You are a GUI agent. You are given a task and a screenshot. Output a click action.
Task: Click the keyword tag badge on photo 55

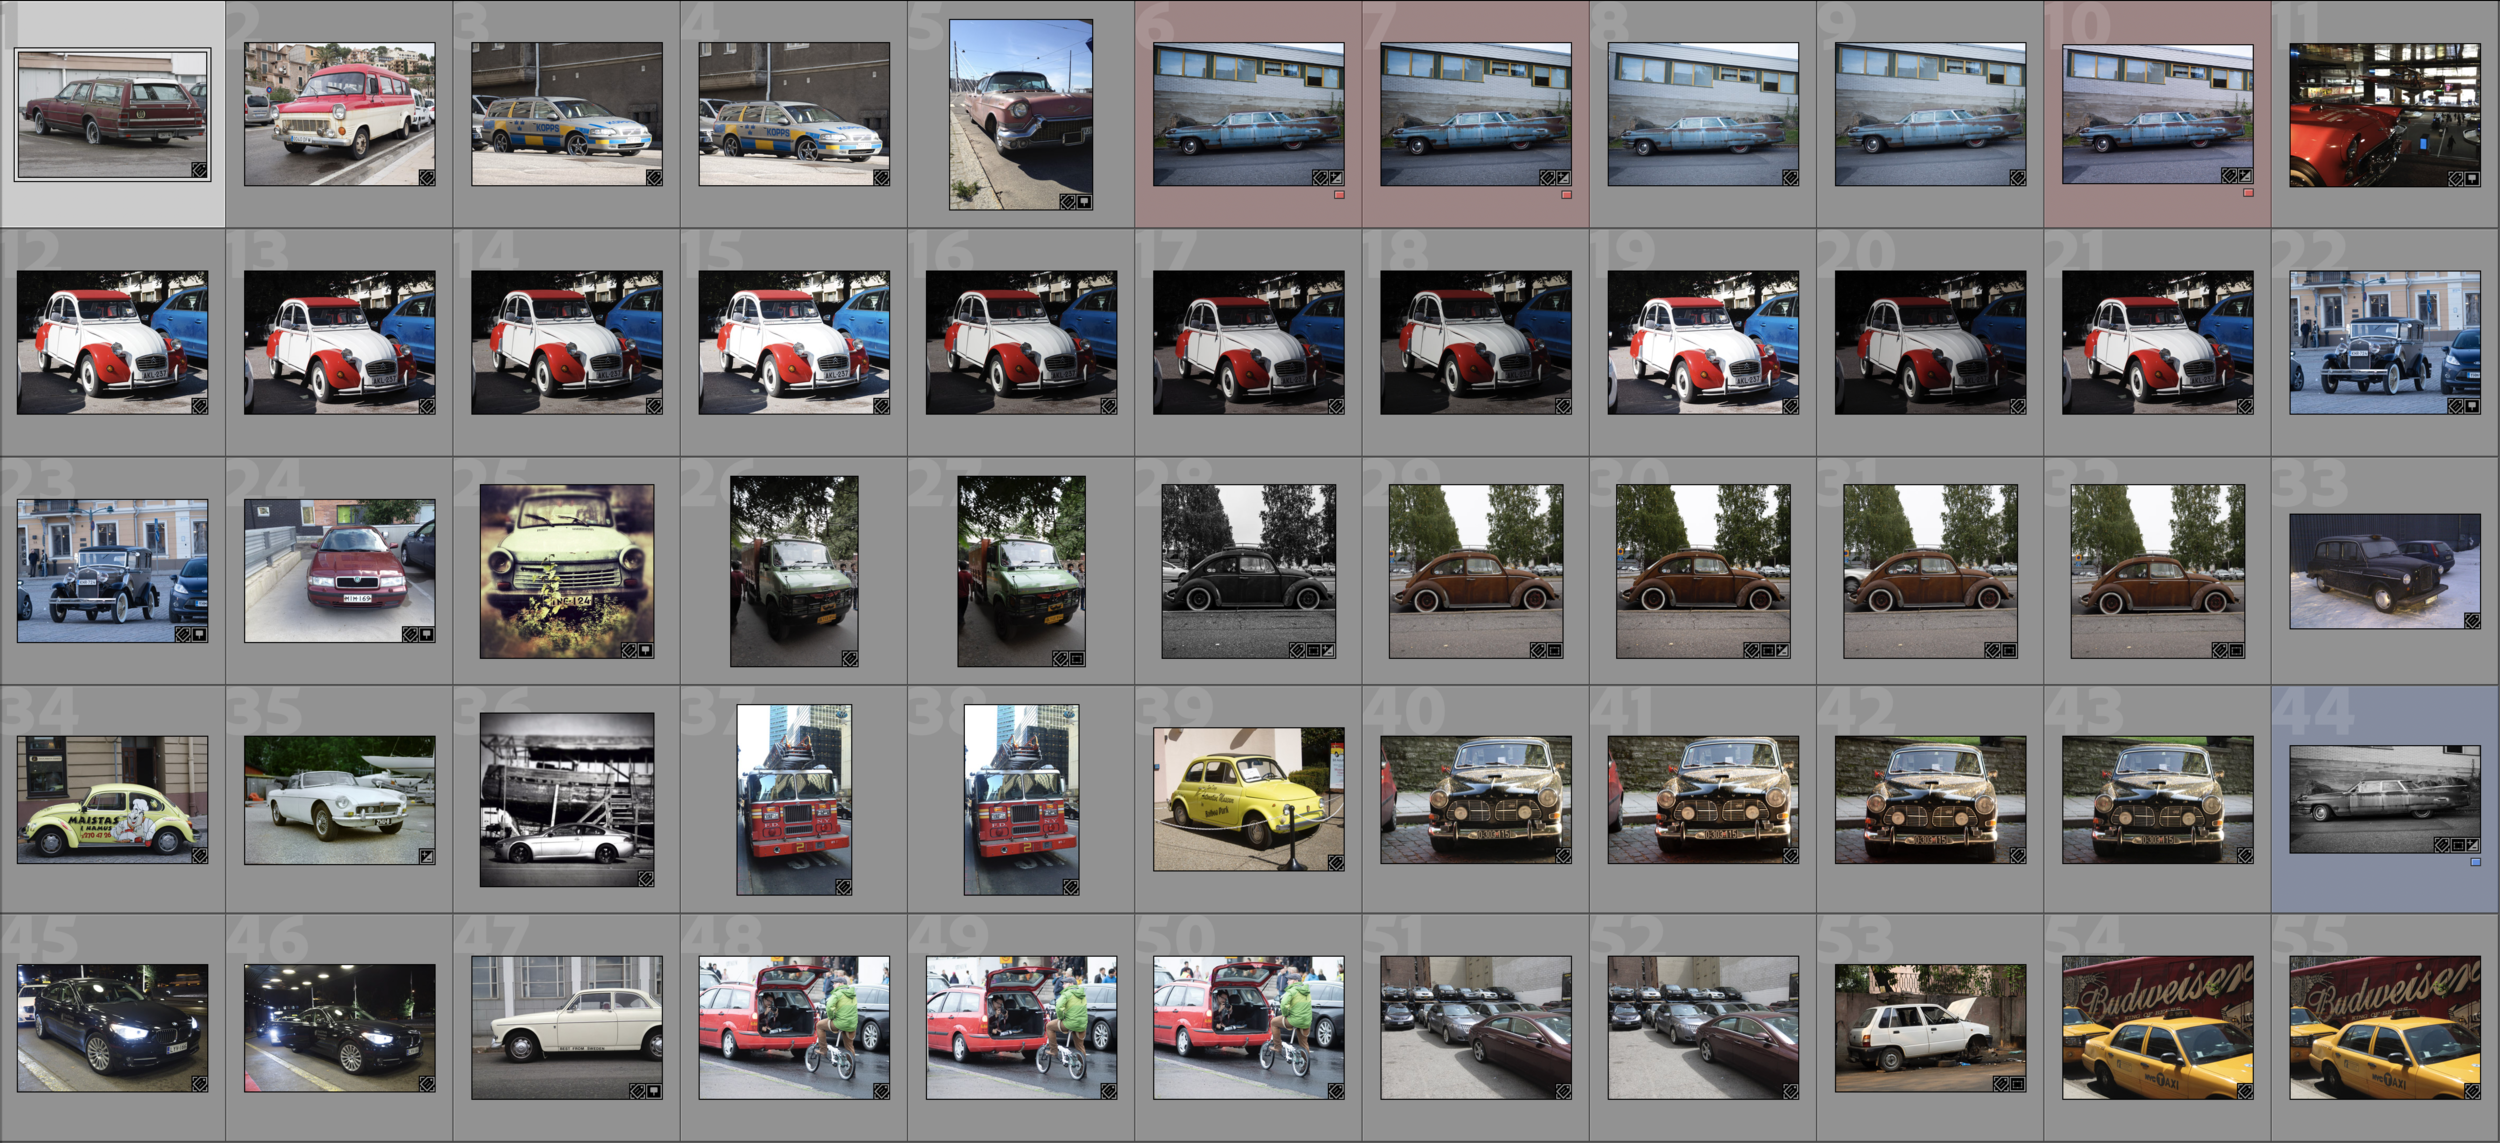tap(2473, 1091)
